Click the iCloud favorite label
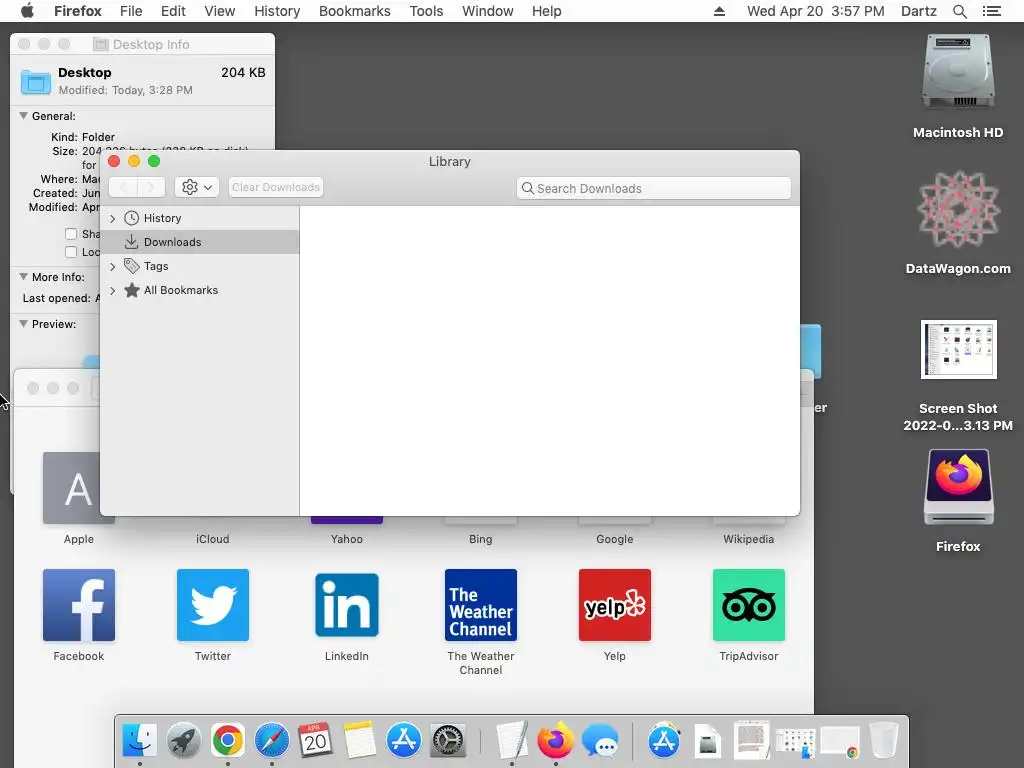The width and height of the screenshot is (1024, 768). pyautogui.click(x=213, y=539)
